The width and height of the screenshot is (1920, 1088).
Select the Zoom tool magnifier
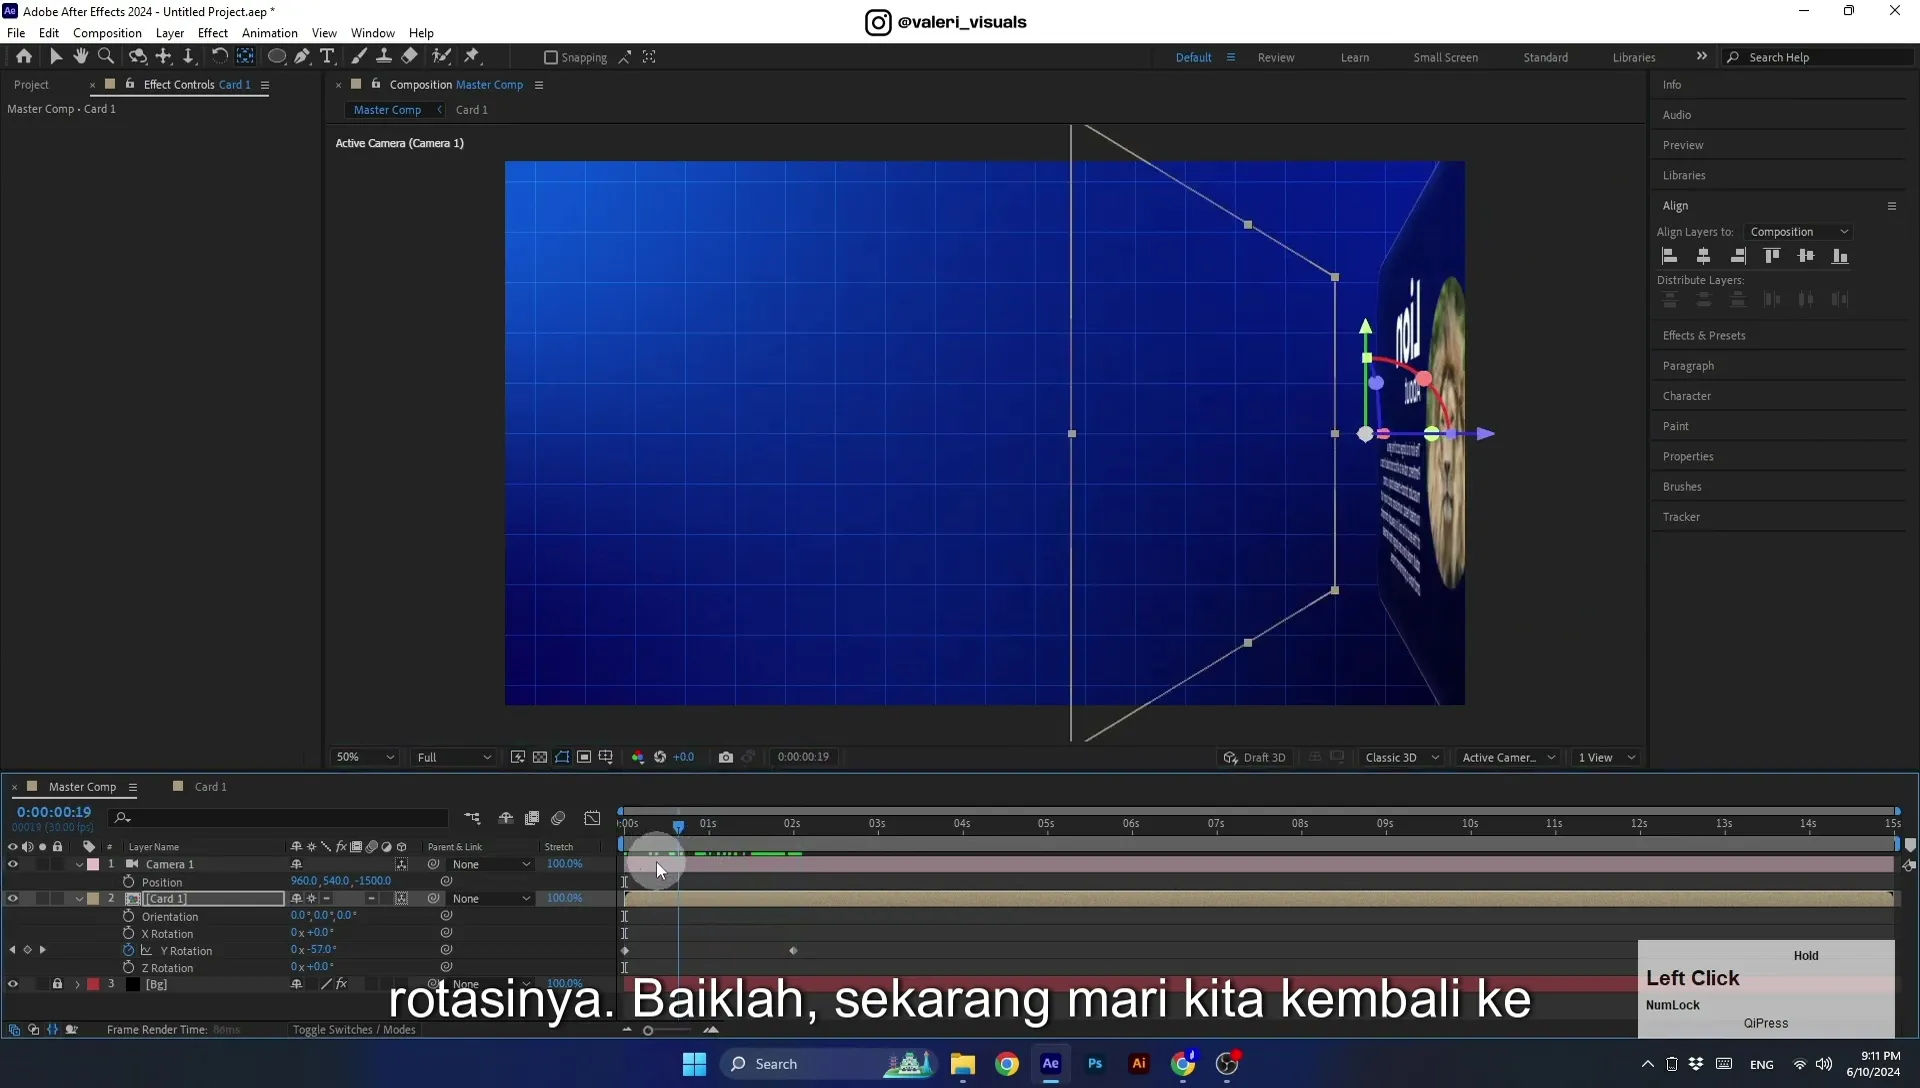click(x=106, y=57)
